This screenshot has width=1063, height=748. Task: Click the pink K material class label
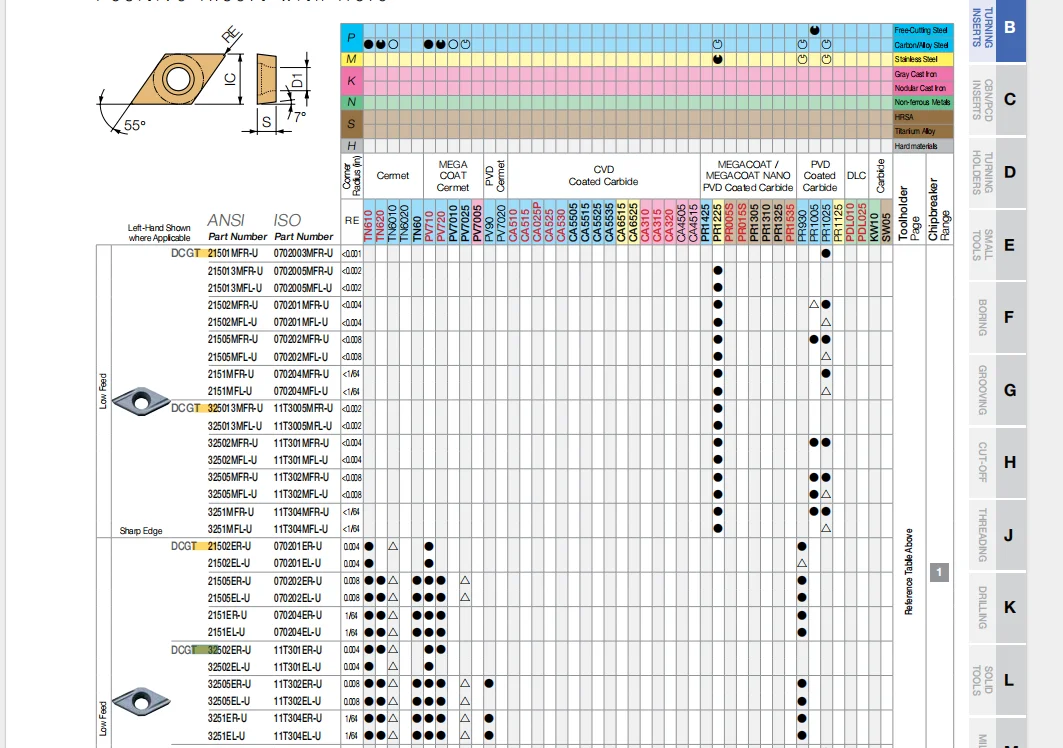351,81
